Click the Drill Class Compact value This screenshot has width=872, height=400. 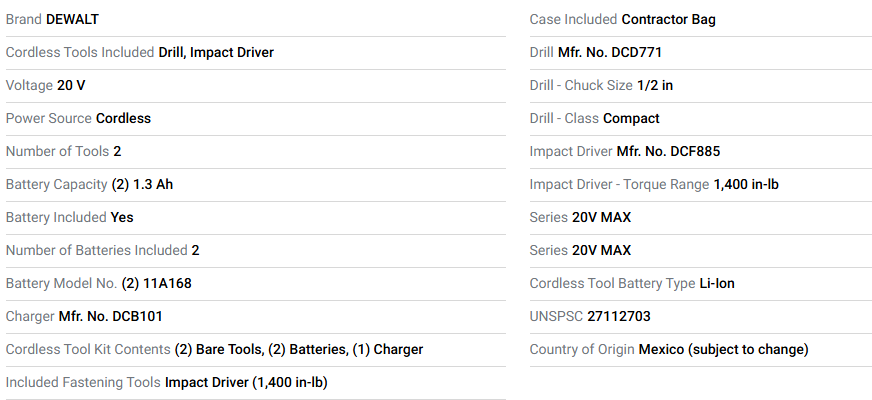pyautogui.click(x=631, y=118)
